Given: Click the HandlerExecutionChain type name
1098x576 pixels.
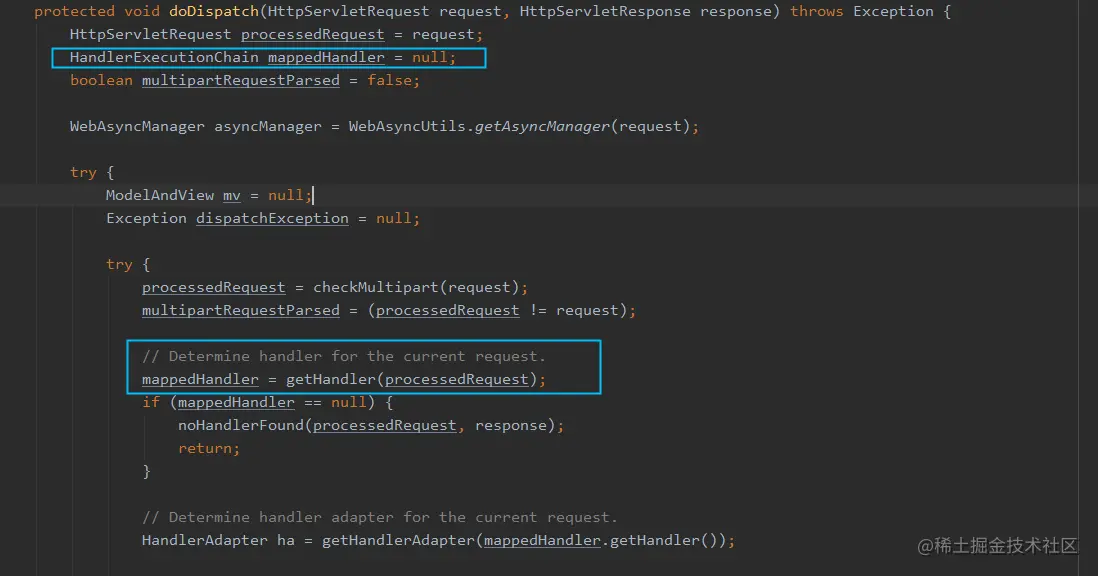Looking at the screenshot, I should click(164, 57).
